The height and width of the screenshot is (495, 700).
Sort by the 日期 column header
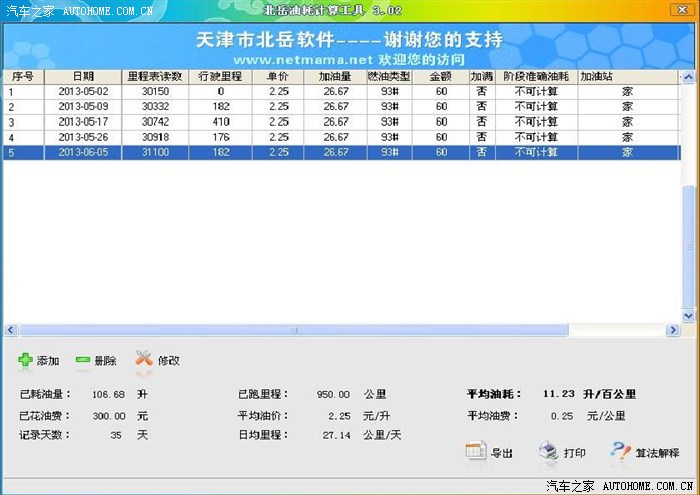click(x=83, y=76)
